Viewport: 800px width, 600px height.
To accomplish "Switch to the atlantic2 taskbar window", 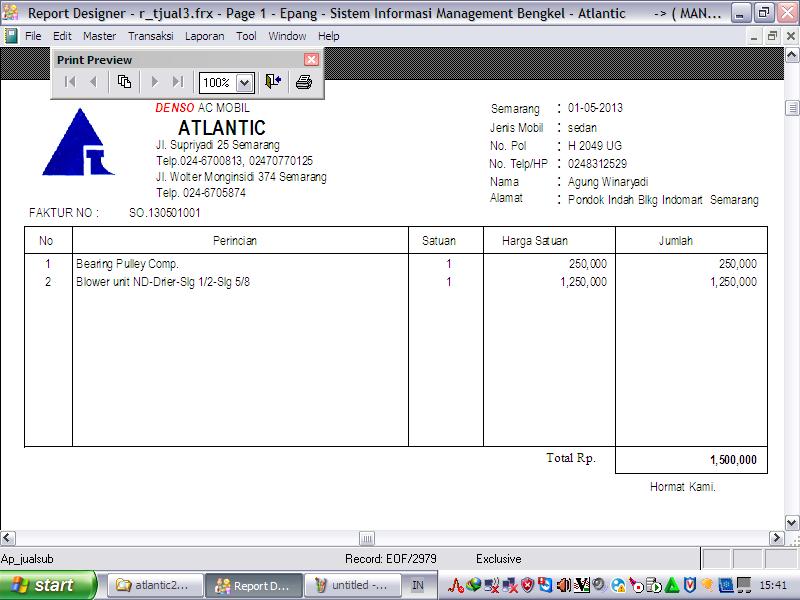I will 155,585.
